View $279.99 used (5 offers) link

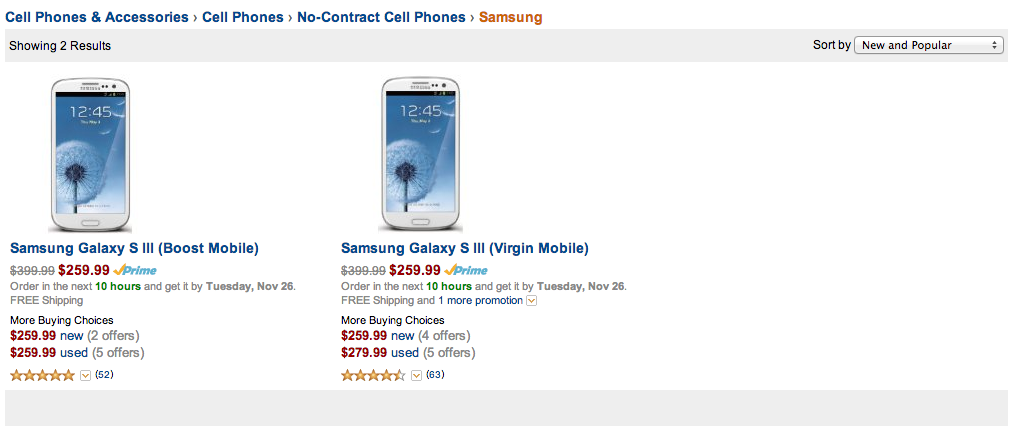(408, 353)
